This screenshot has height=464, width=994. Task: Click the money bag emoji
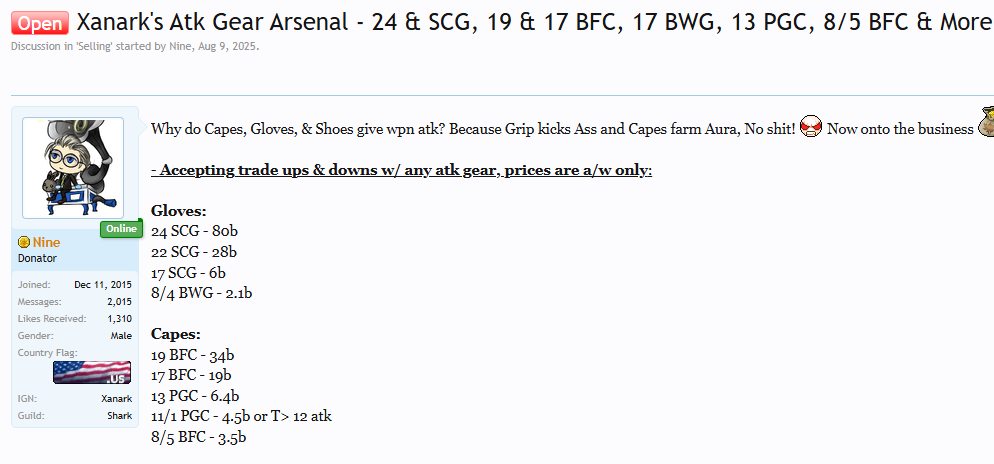[985, 124]
